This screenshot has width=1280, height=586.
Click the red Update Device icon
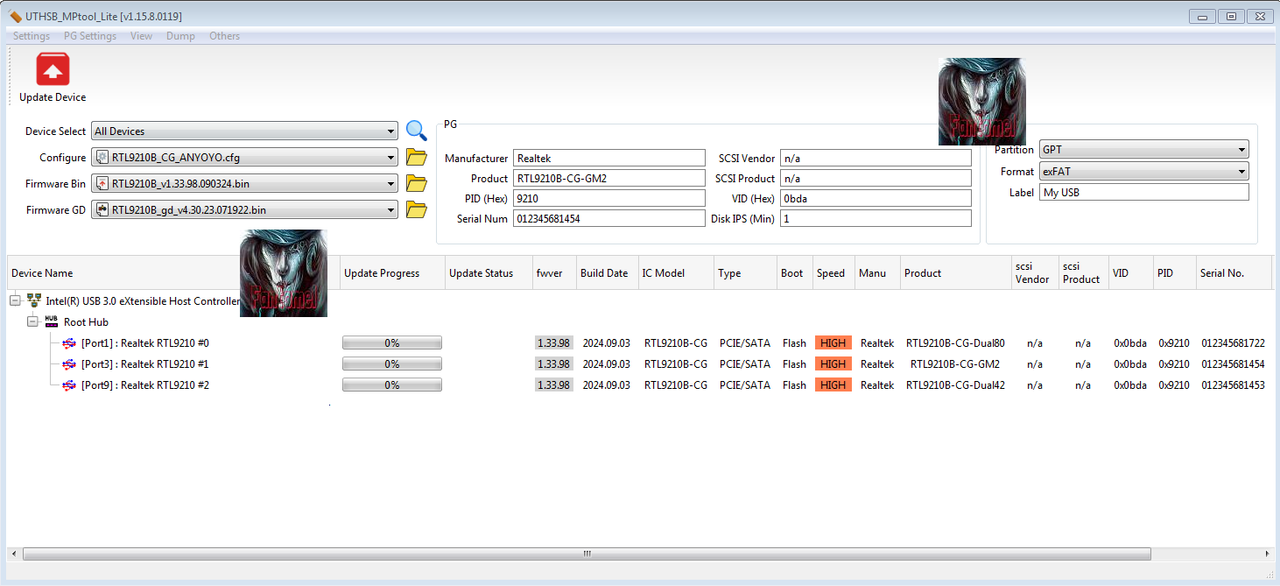click(x=53, y=70)
